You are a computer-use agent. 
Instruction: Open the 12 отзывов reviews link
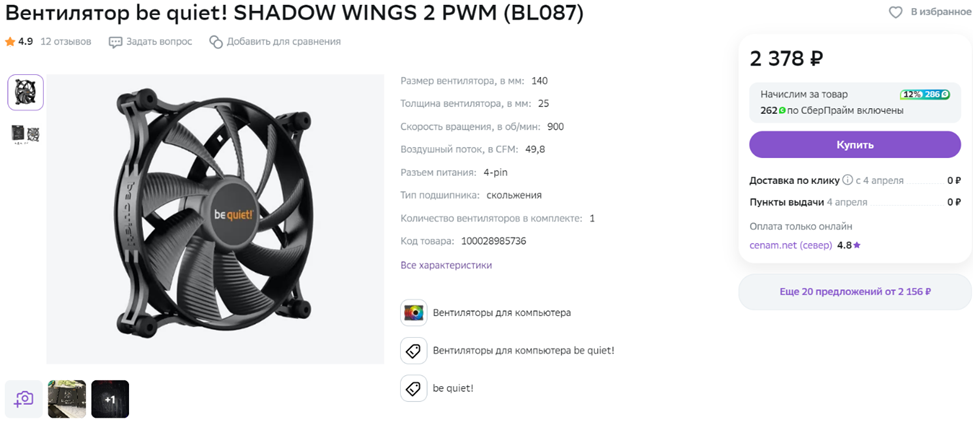[66, 42]
